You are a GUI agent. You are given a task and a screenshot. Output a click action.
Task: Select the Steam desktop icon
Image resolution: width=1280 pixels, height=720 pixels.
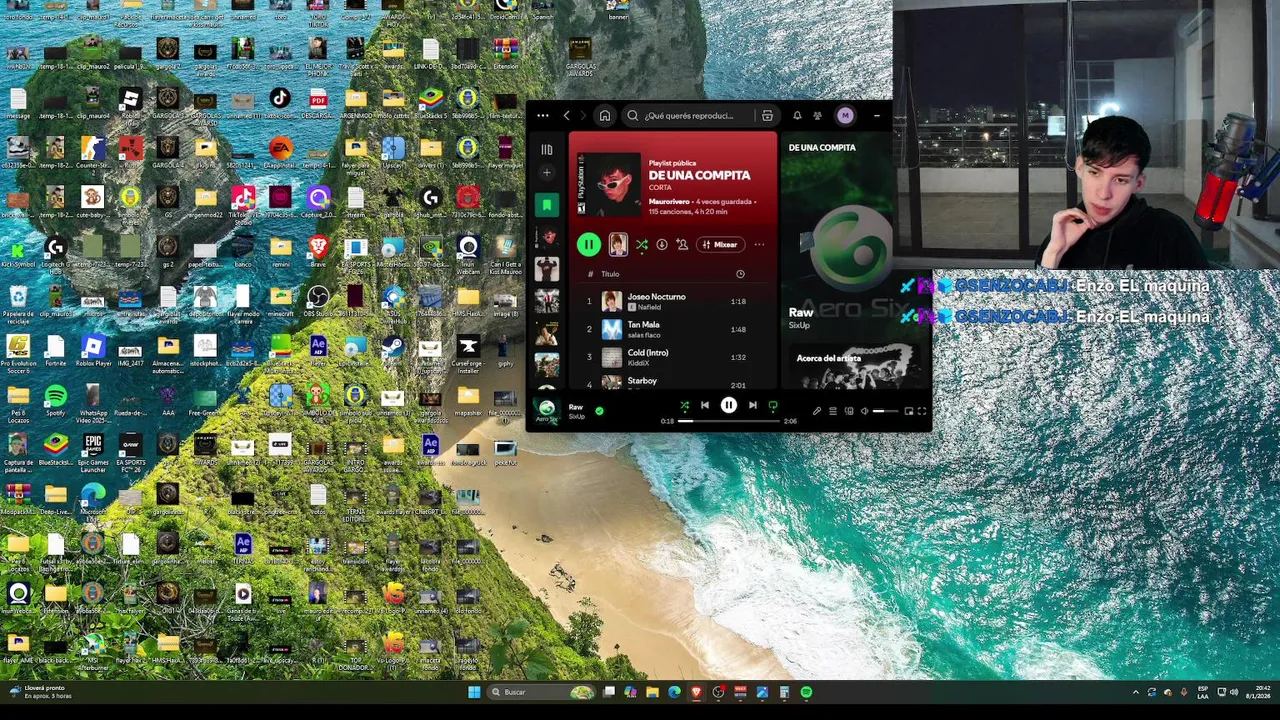[393, 350]
